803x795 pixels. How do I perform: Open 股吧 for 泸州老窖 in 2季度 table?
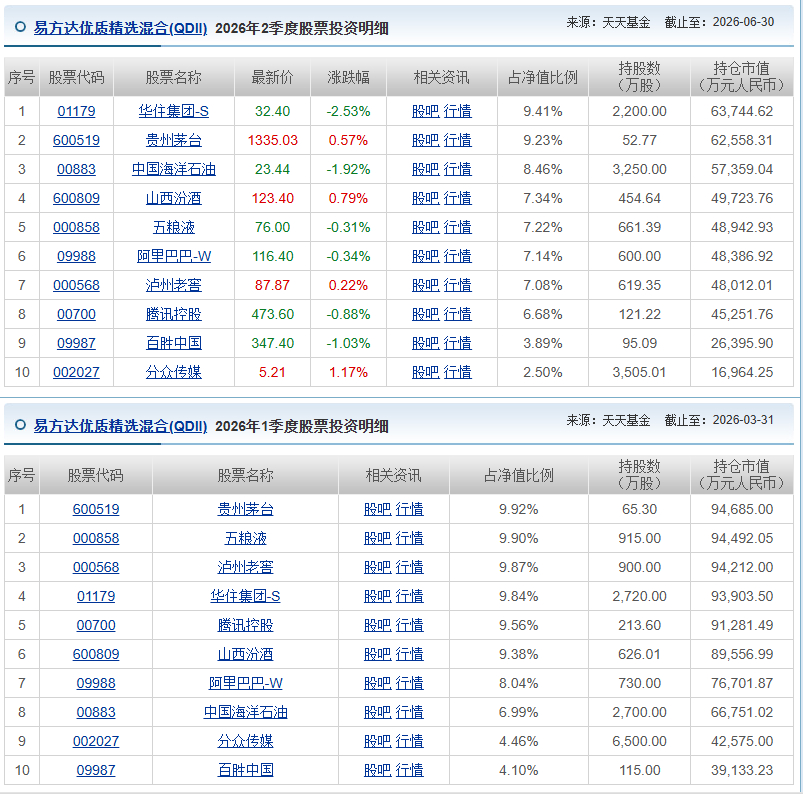tap(426, 285)
